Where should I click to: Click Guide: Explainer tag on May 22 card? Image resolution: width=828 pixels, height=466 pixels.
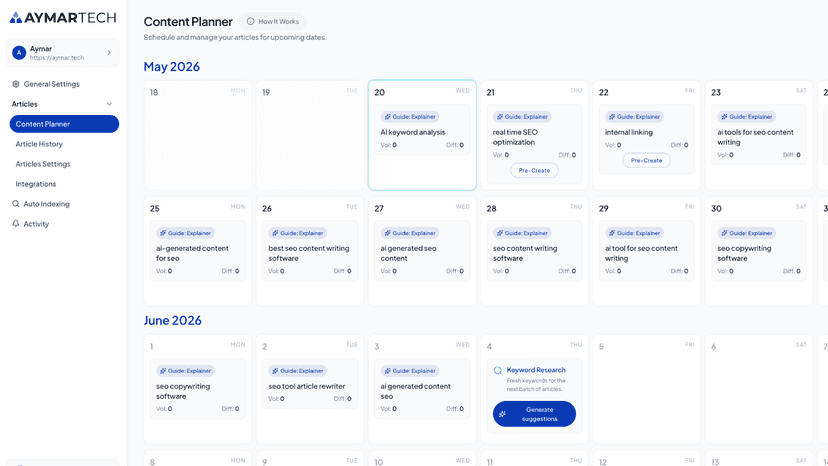coord(635,117)
